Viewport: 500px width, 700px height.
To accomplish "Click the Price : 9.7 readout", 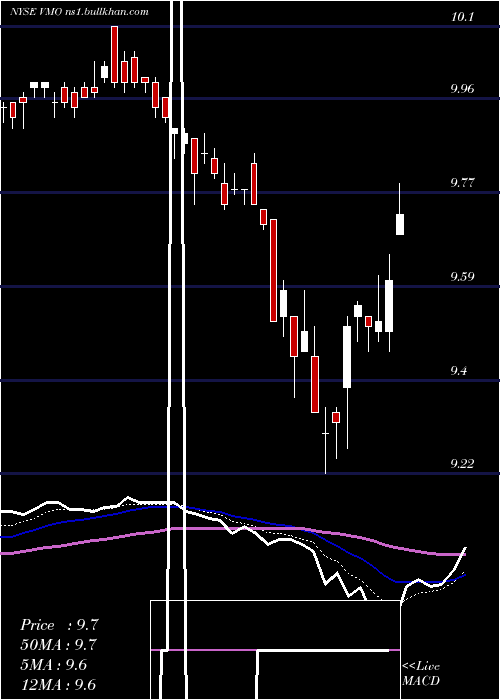I will point(59,625).
